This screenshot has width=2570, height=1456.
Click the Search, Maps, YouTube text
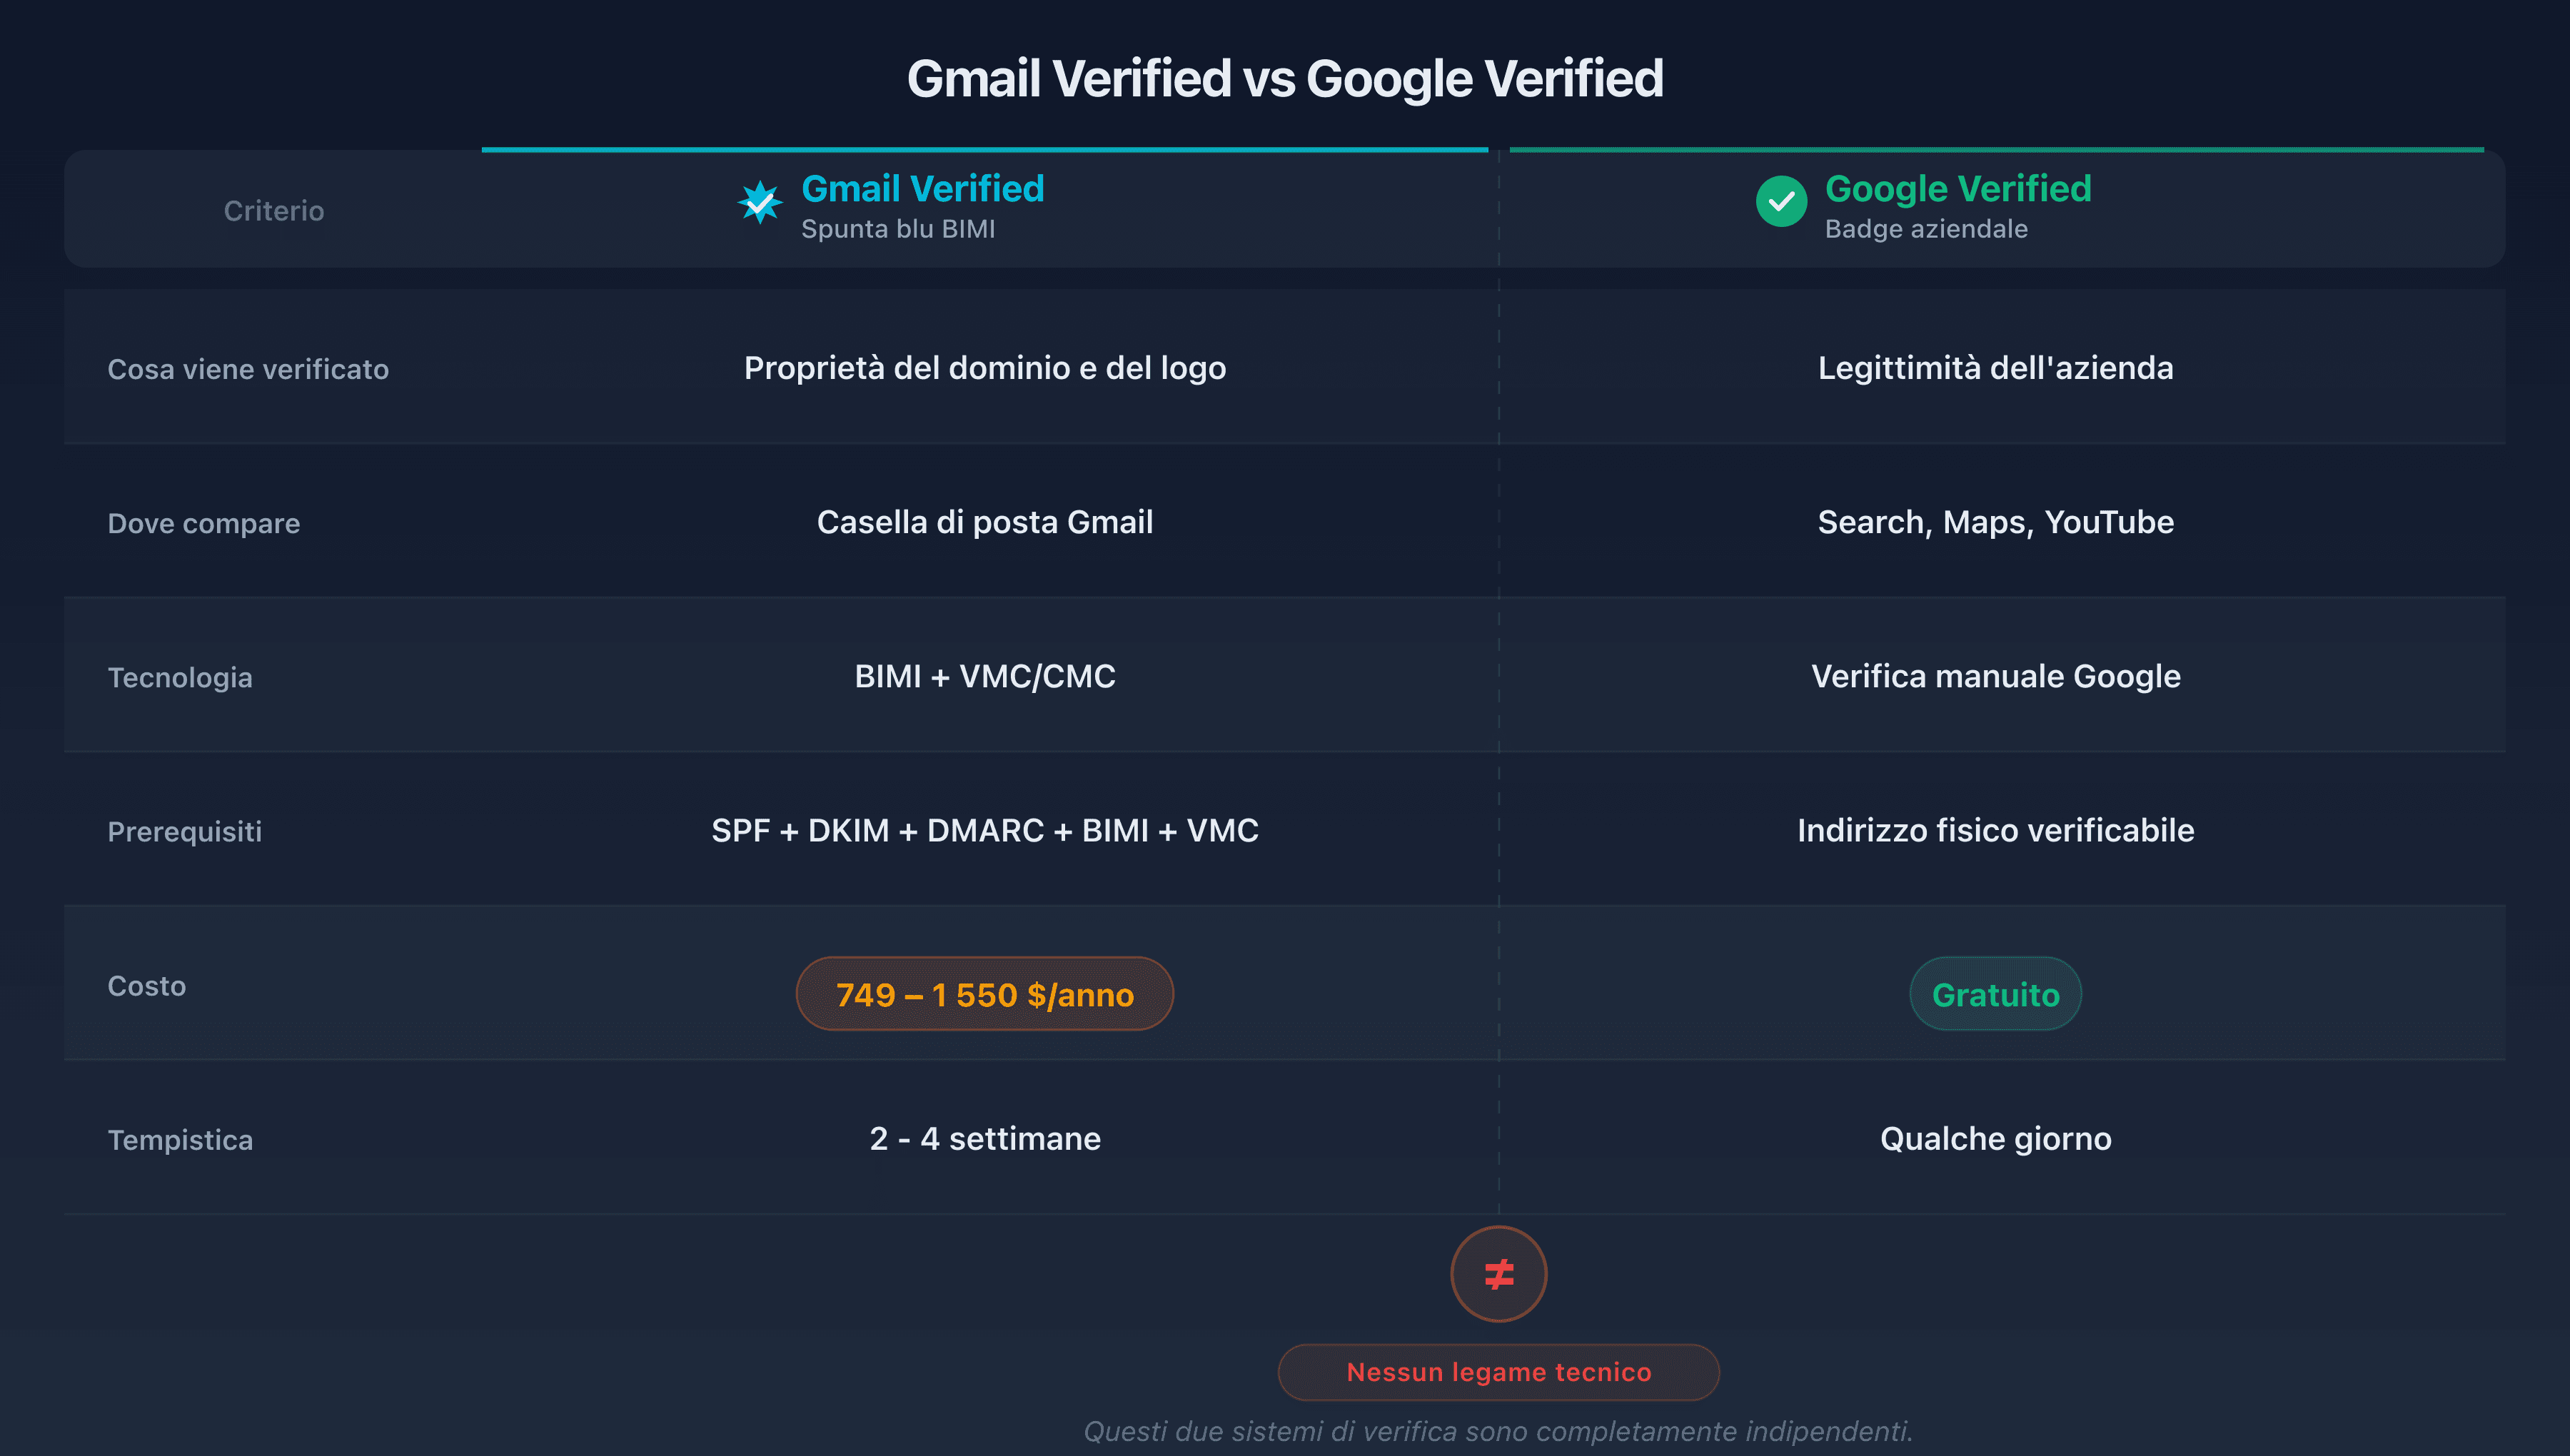click(1994, 521)
